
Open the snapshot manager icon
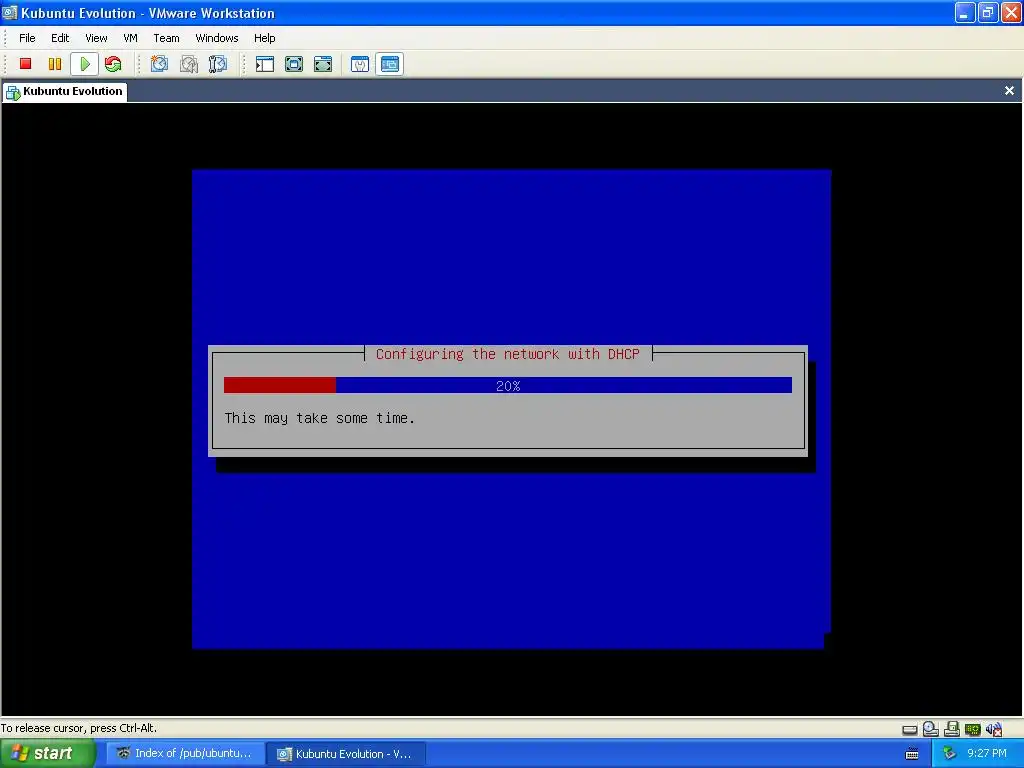217,63
